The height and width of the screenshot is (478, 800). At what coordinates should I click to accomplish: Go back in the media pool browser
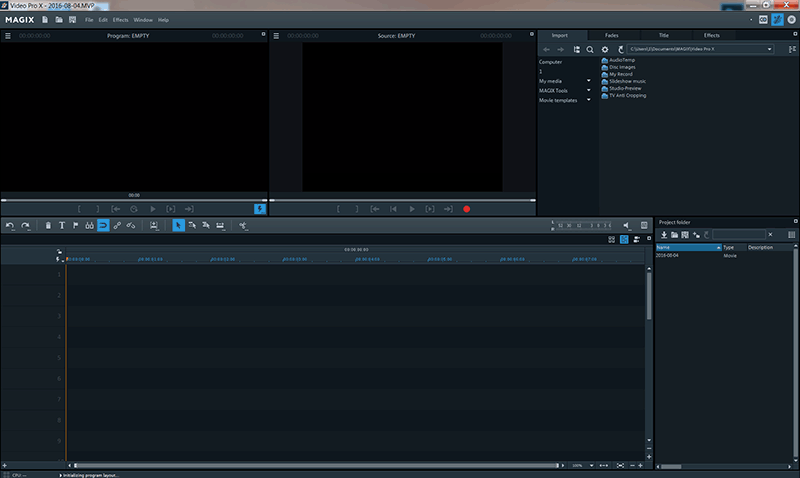(x=546, y=49)
